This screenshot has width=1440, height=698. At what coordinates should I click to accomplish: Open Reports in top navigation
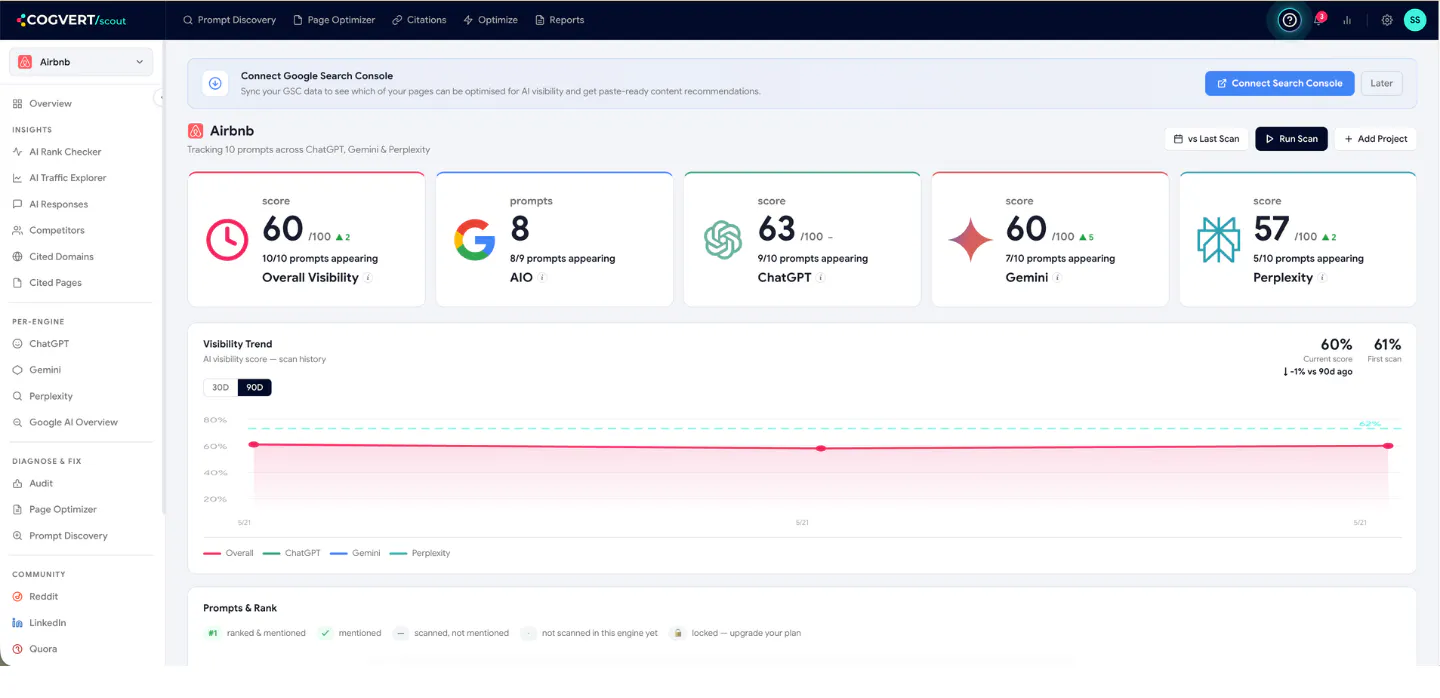point(560,20)
